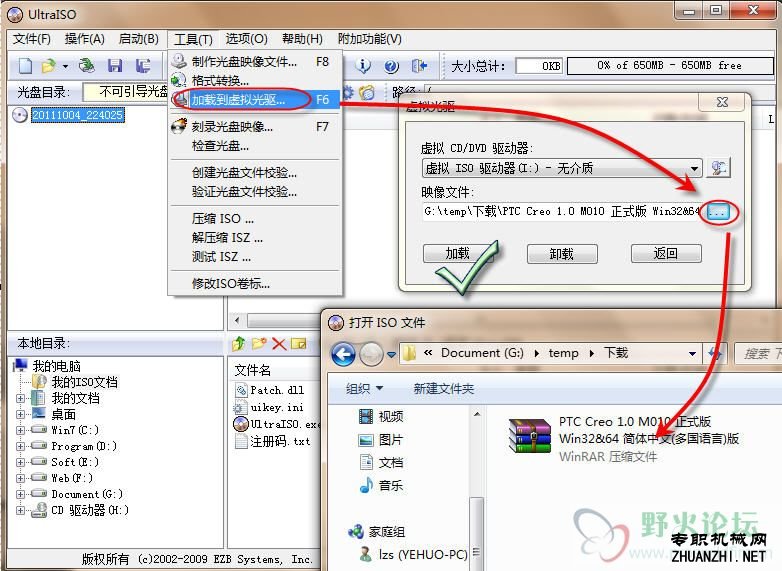The image size is (782, 571).
Task: Choose 测试 ISZ menu entry
Action: pyautogui.click(x=254, y=256)
